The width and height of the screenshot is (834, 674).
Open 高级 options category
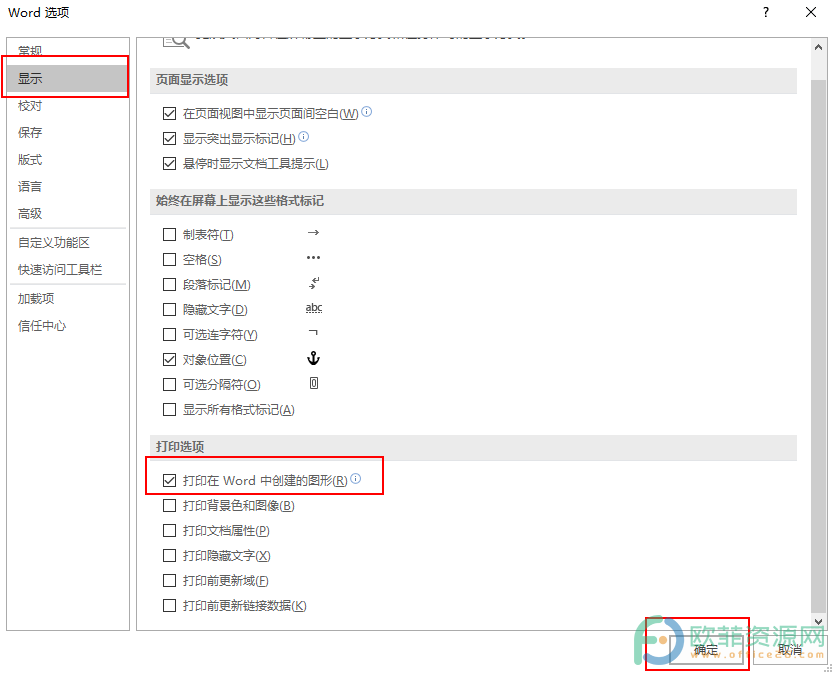(x=67, y=214)
